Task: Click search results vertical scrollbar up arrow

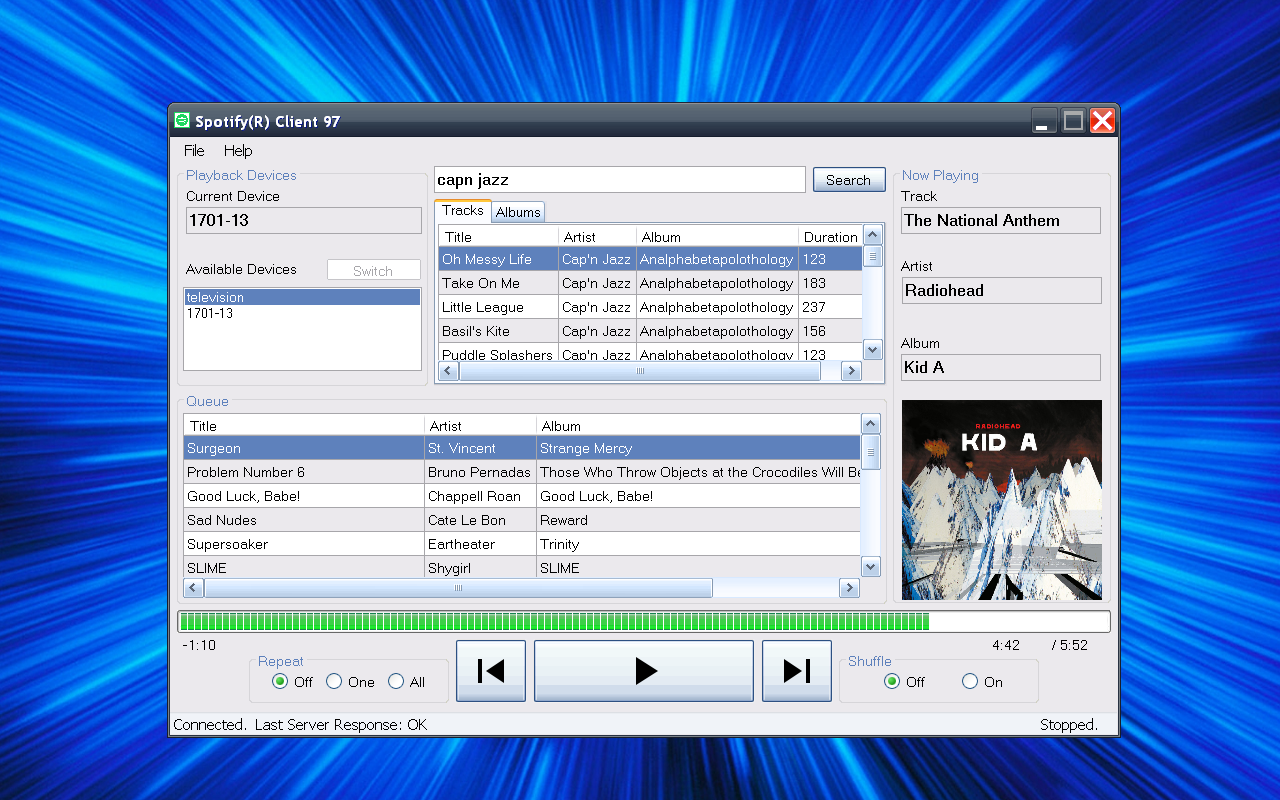Action: click(872, 235)
